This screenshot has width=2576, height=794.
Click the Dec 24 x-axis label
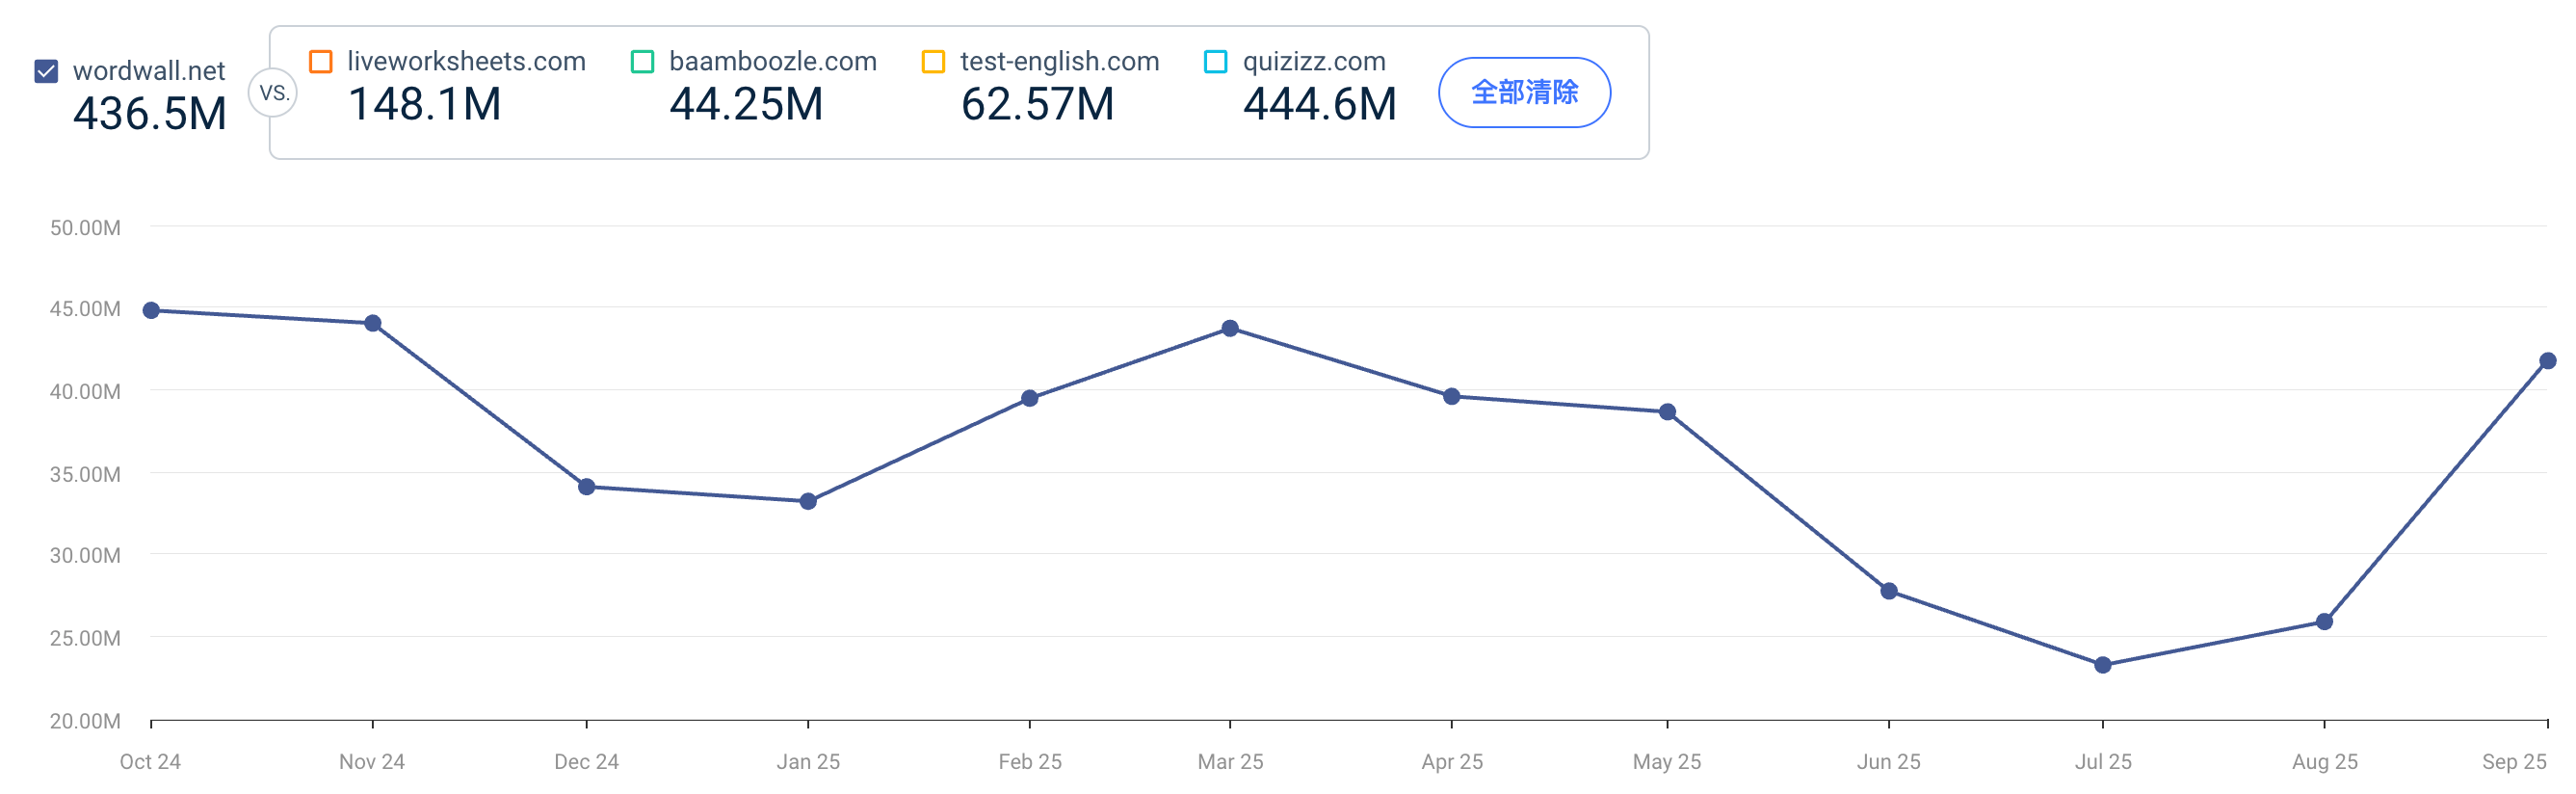click(587, 762)
